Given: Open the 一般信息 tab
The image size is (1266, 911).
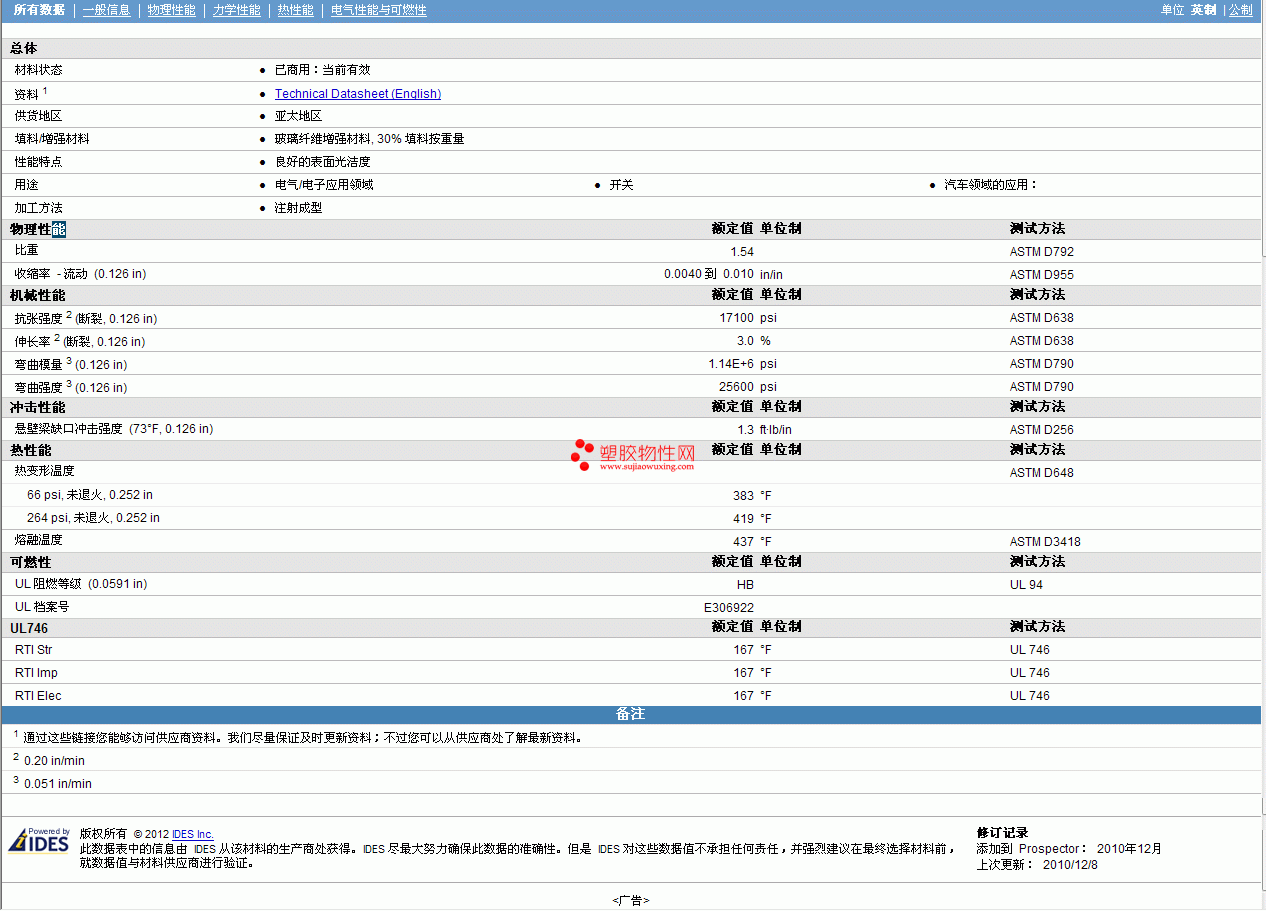Looking at the screenshot, I should pos(106,10).
